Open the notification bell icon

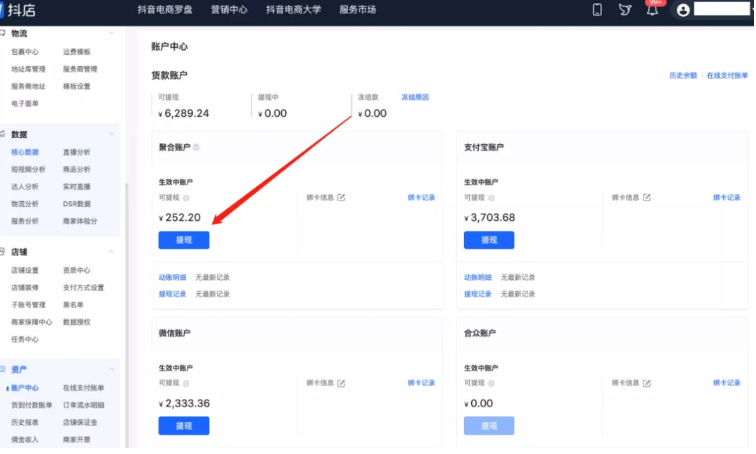(652, 11)
